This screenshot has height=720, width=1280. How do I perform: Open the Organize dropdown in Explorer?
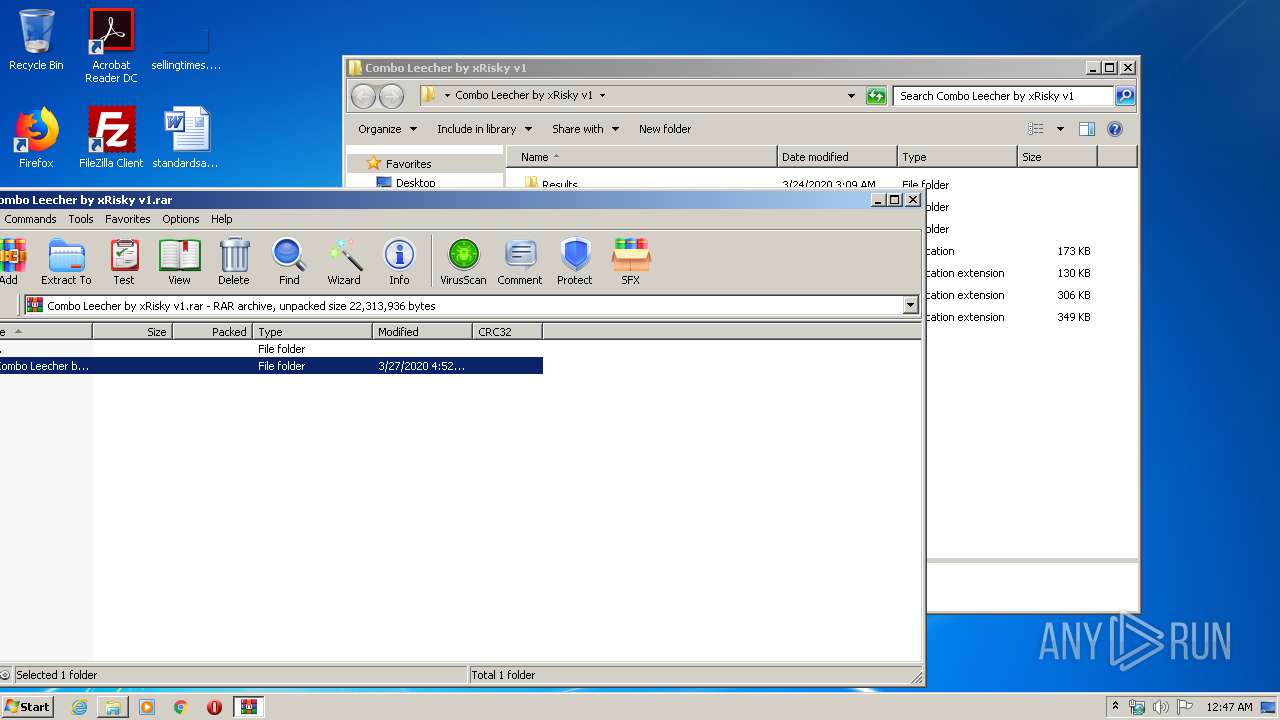[x=388, y=129]
